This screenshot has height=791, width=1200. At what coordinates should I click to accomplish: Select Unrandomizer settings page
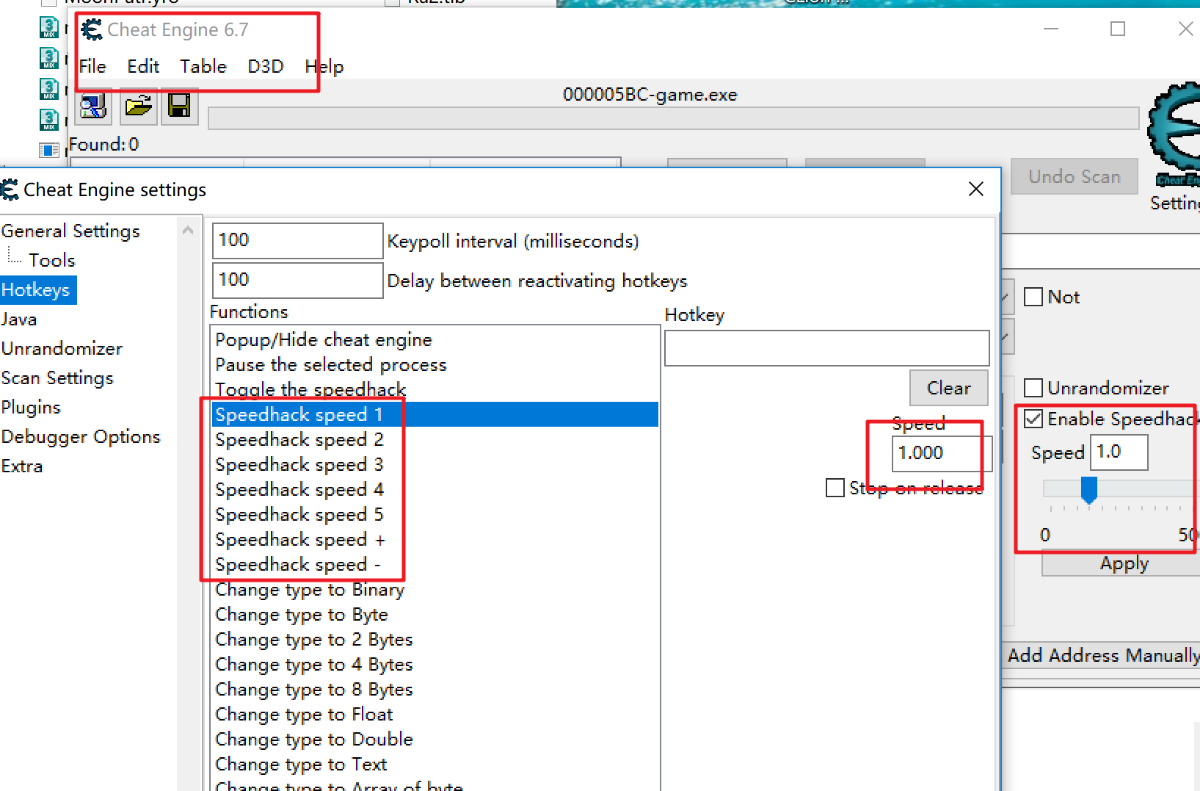62,348
